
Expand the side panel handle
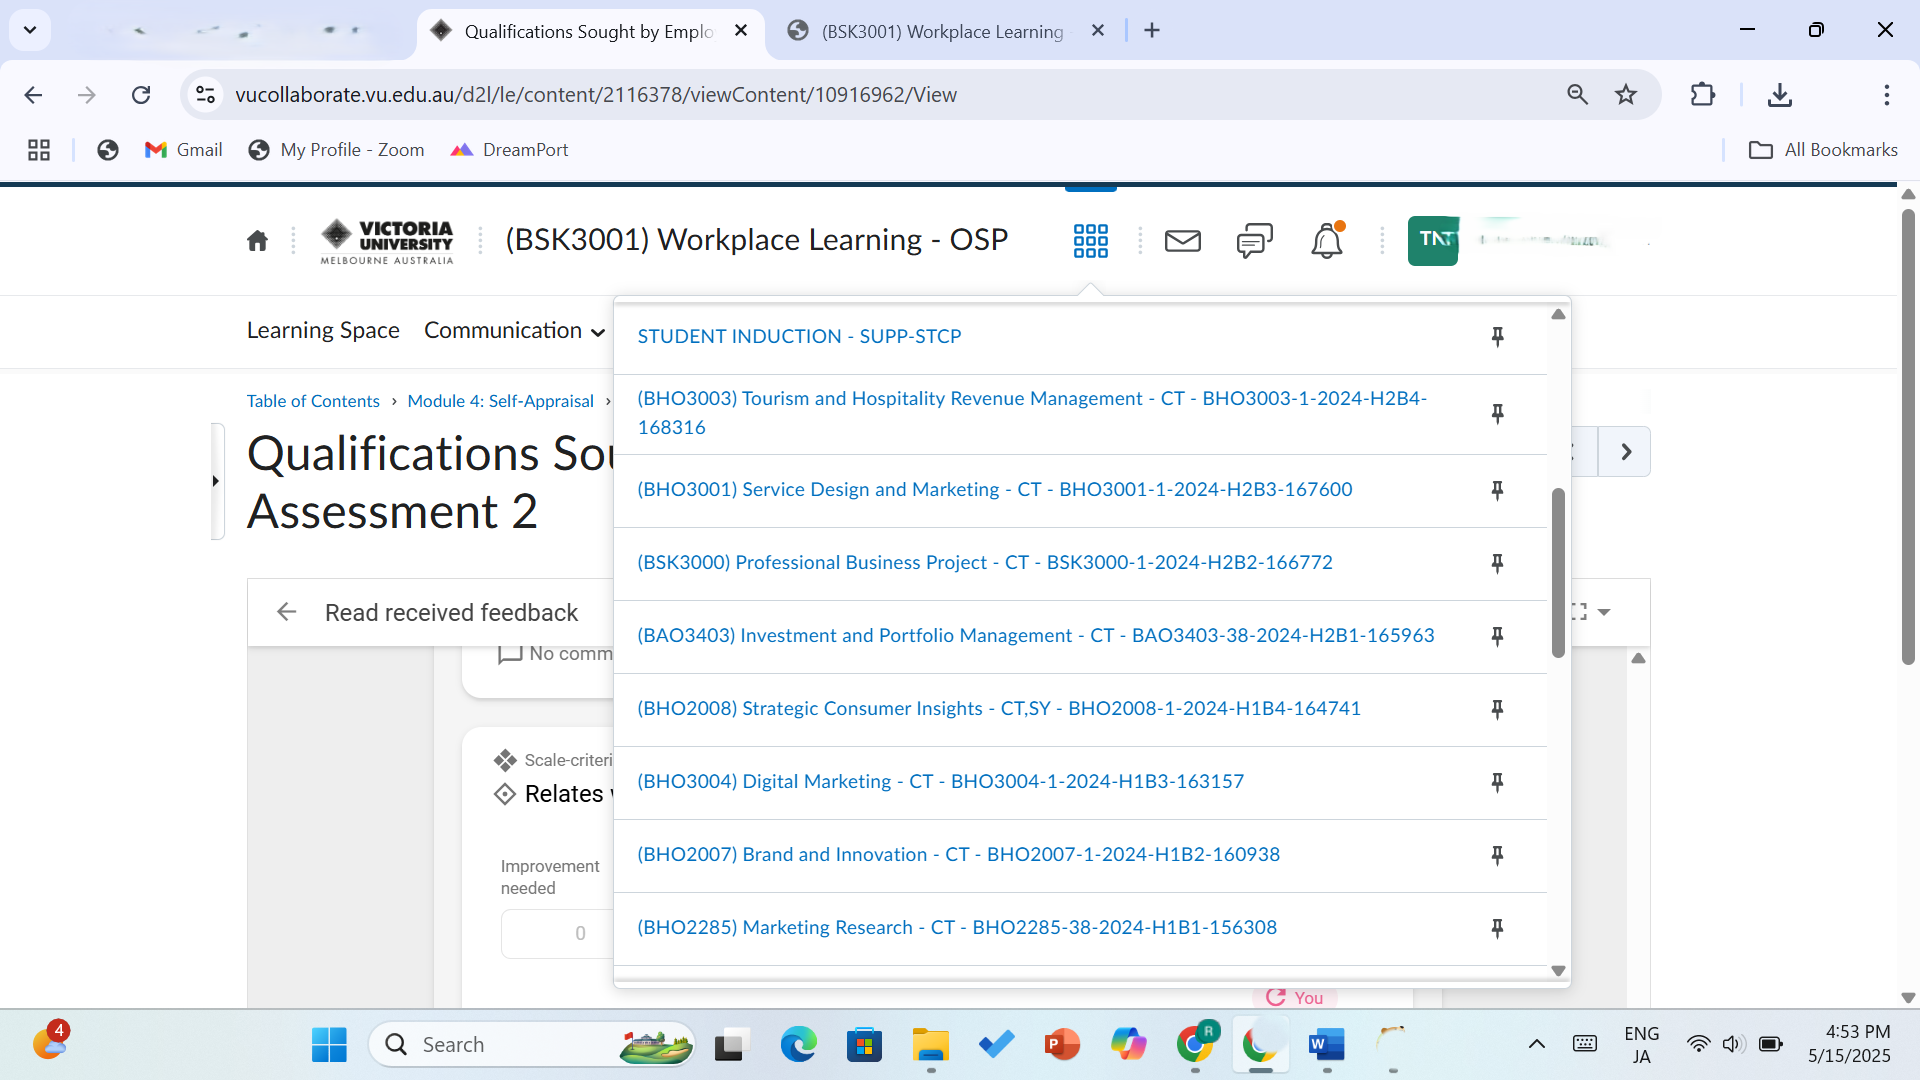click(217, 481)
